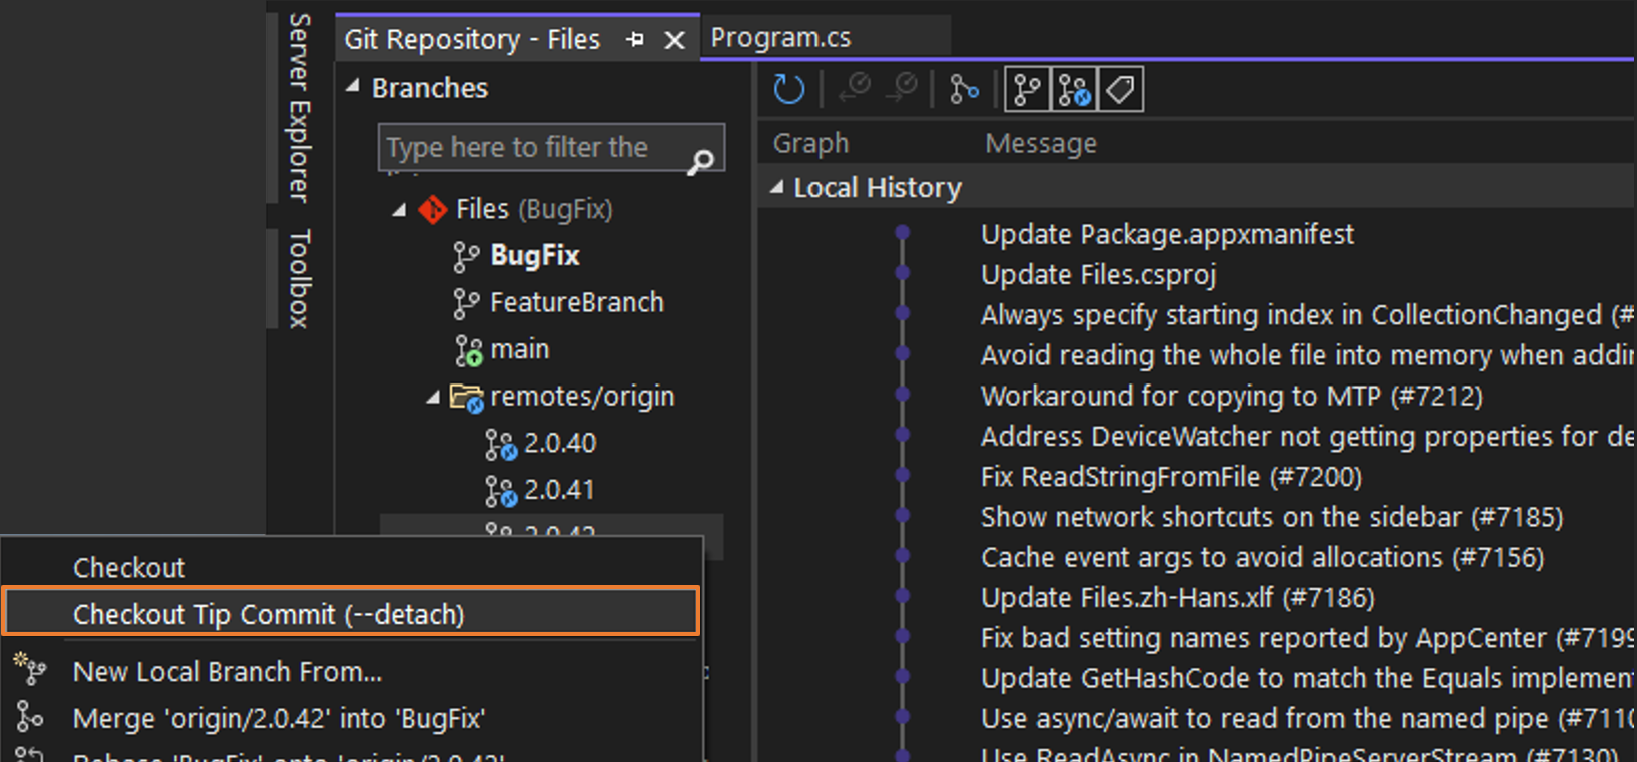1637x762 pixels.
Task: Click the branch filter text box
Action: click(x=530, y=148)
